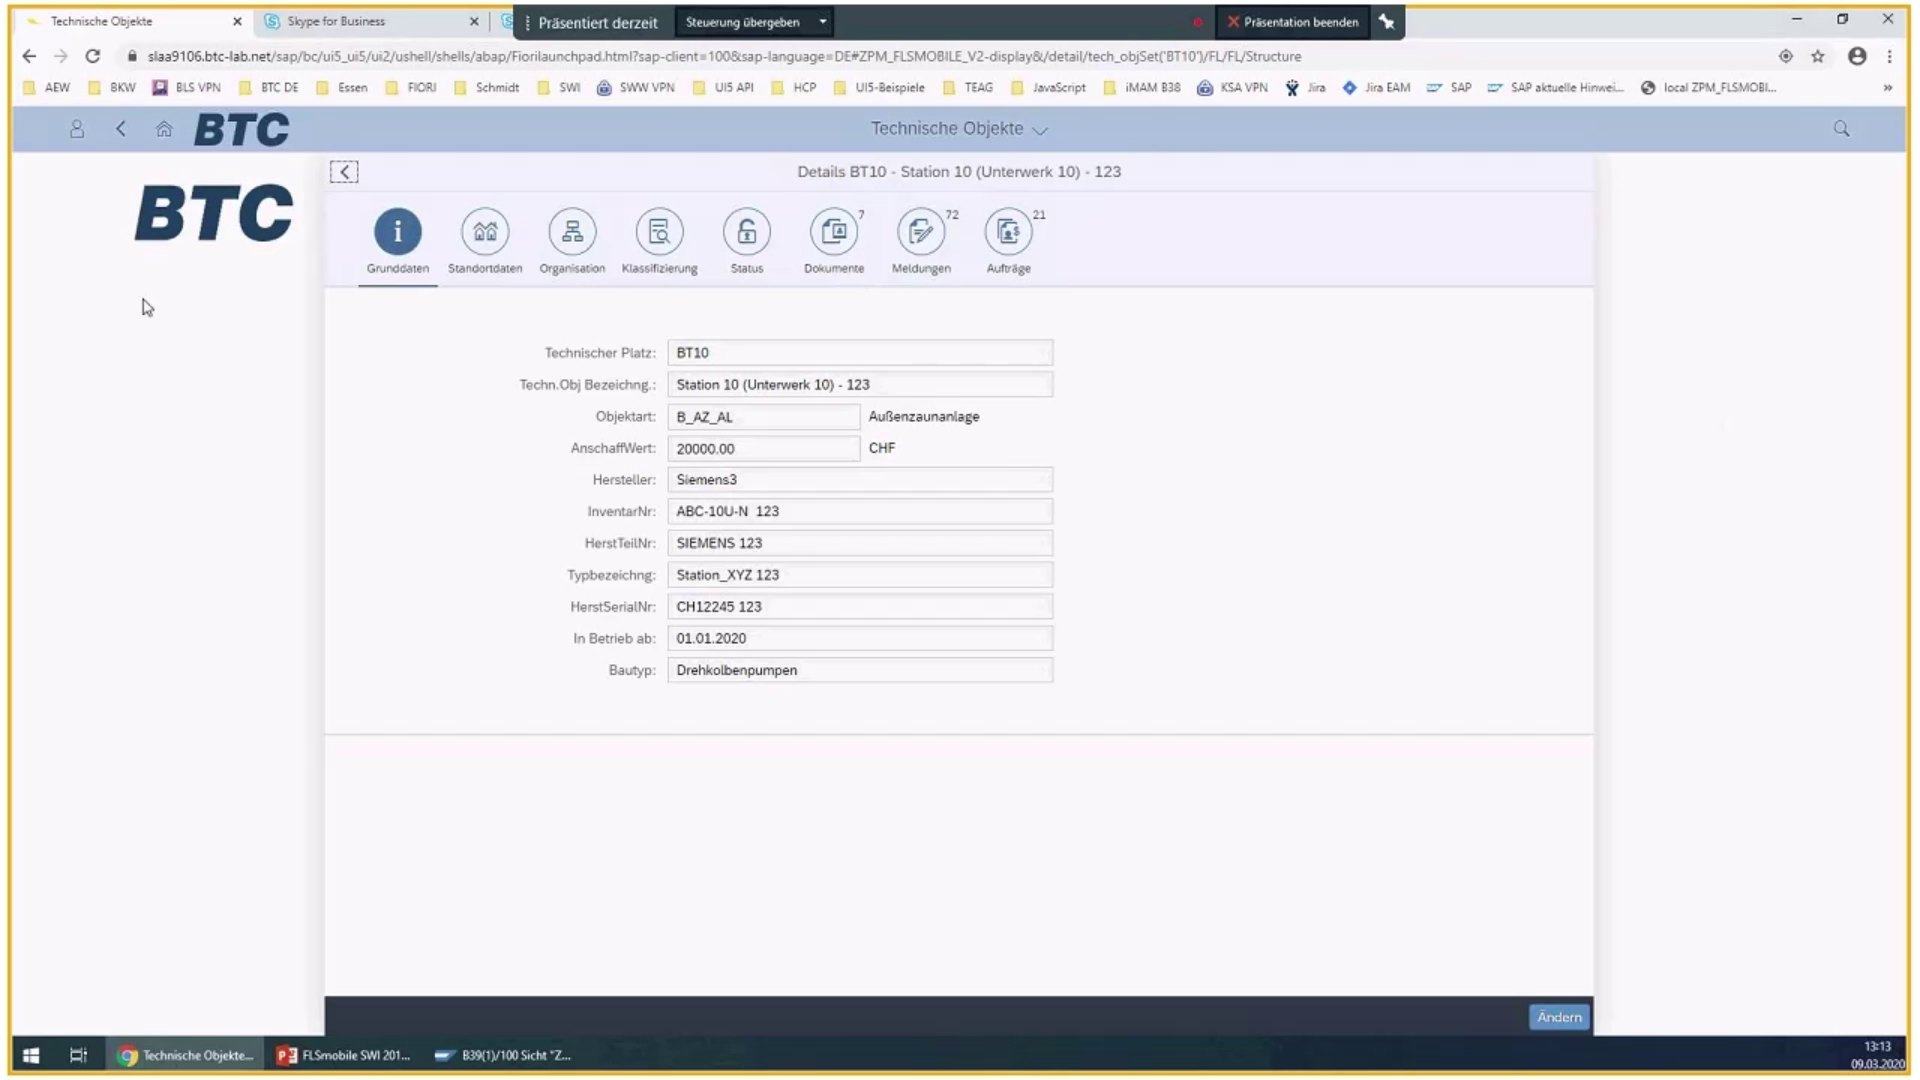
Task: Open the Grunddaten tab icon
Action: point(397,232)
